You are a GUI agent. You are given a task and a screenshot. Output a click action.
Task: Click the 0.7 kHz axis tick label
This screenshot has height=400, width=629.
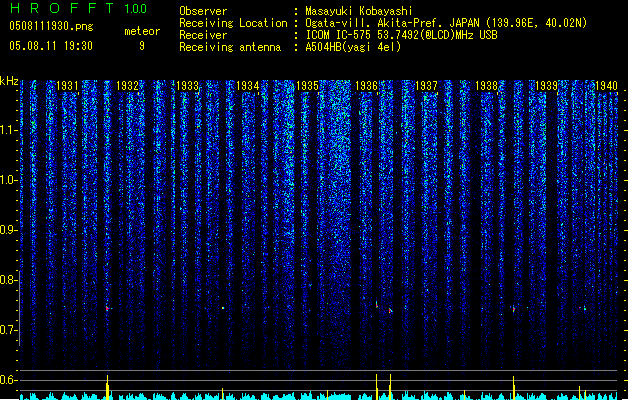(x=8, y=330)
